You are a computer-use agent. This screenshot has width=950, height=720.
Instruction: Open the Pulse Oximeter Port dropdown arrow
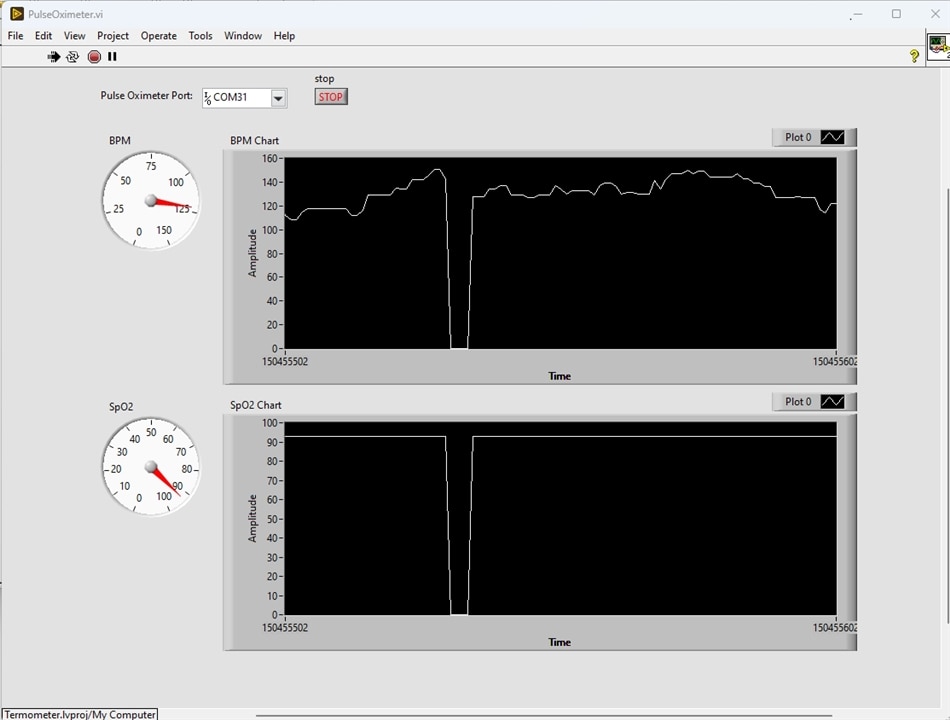point(278,98)
